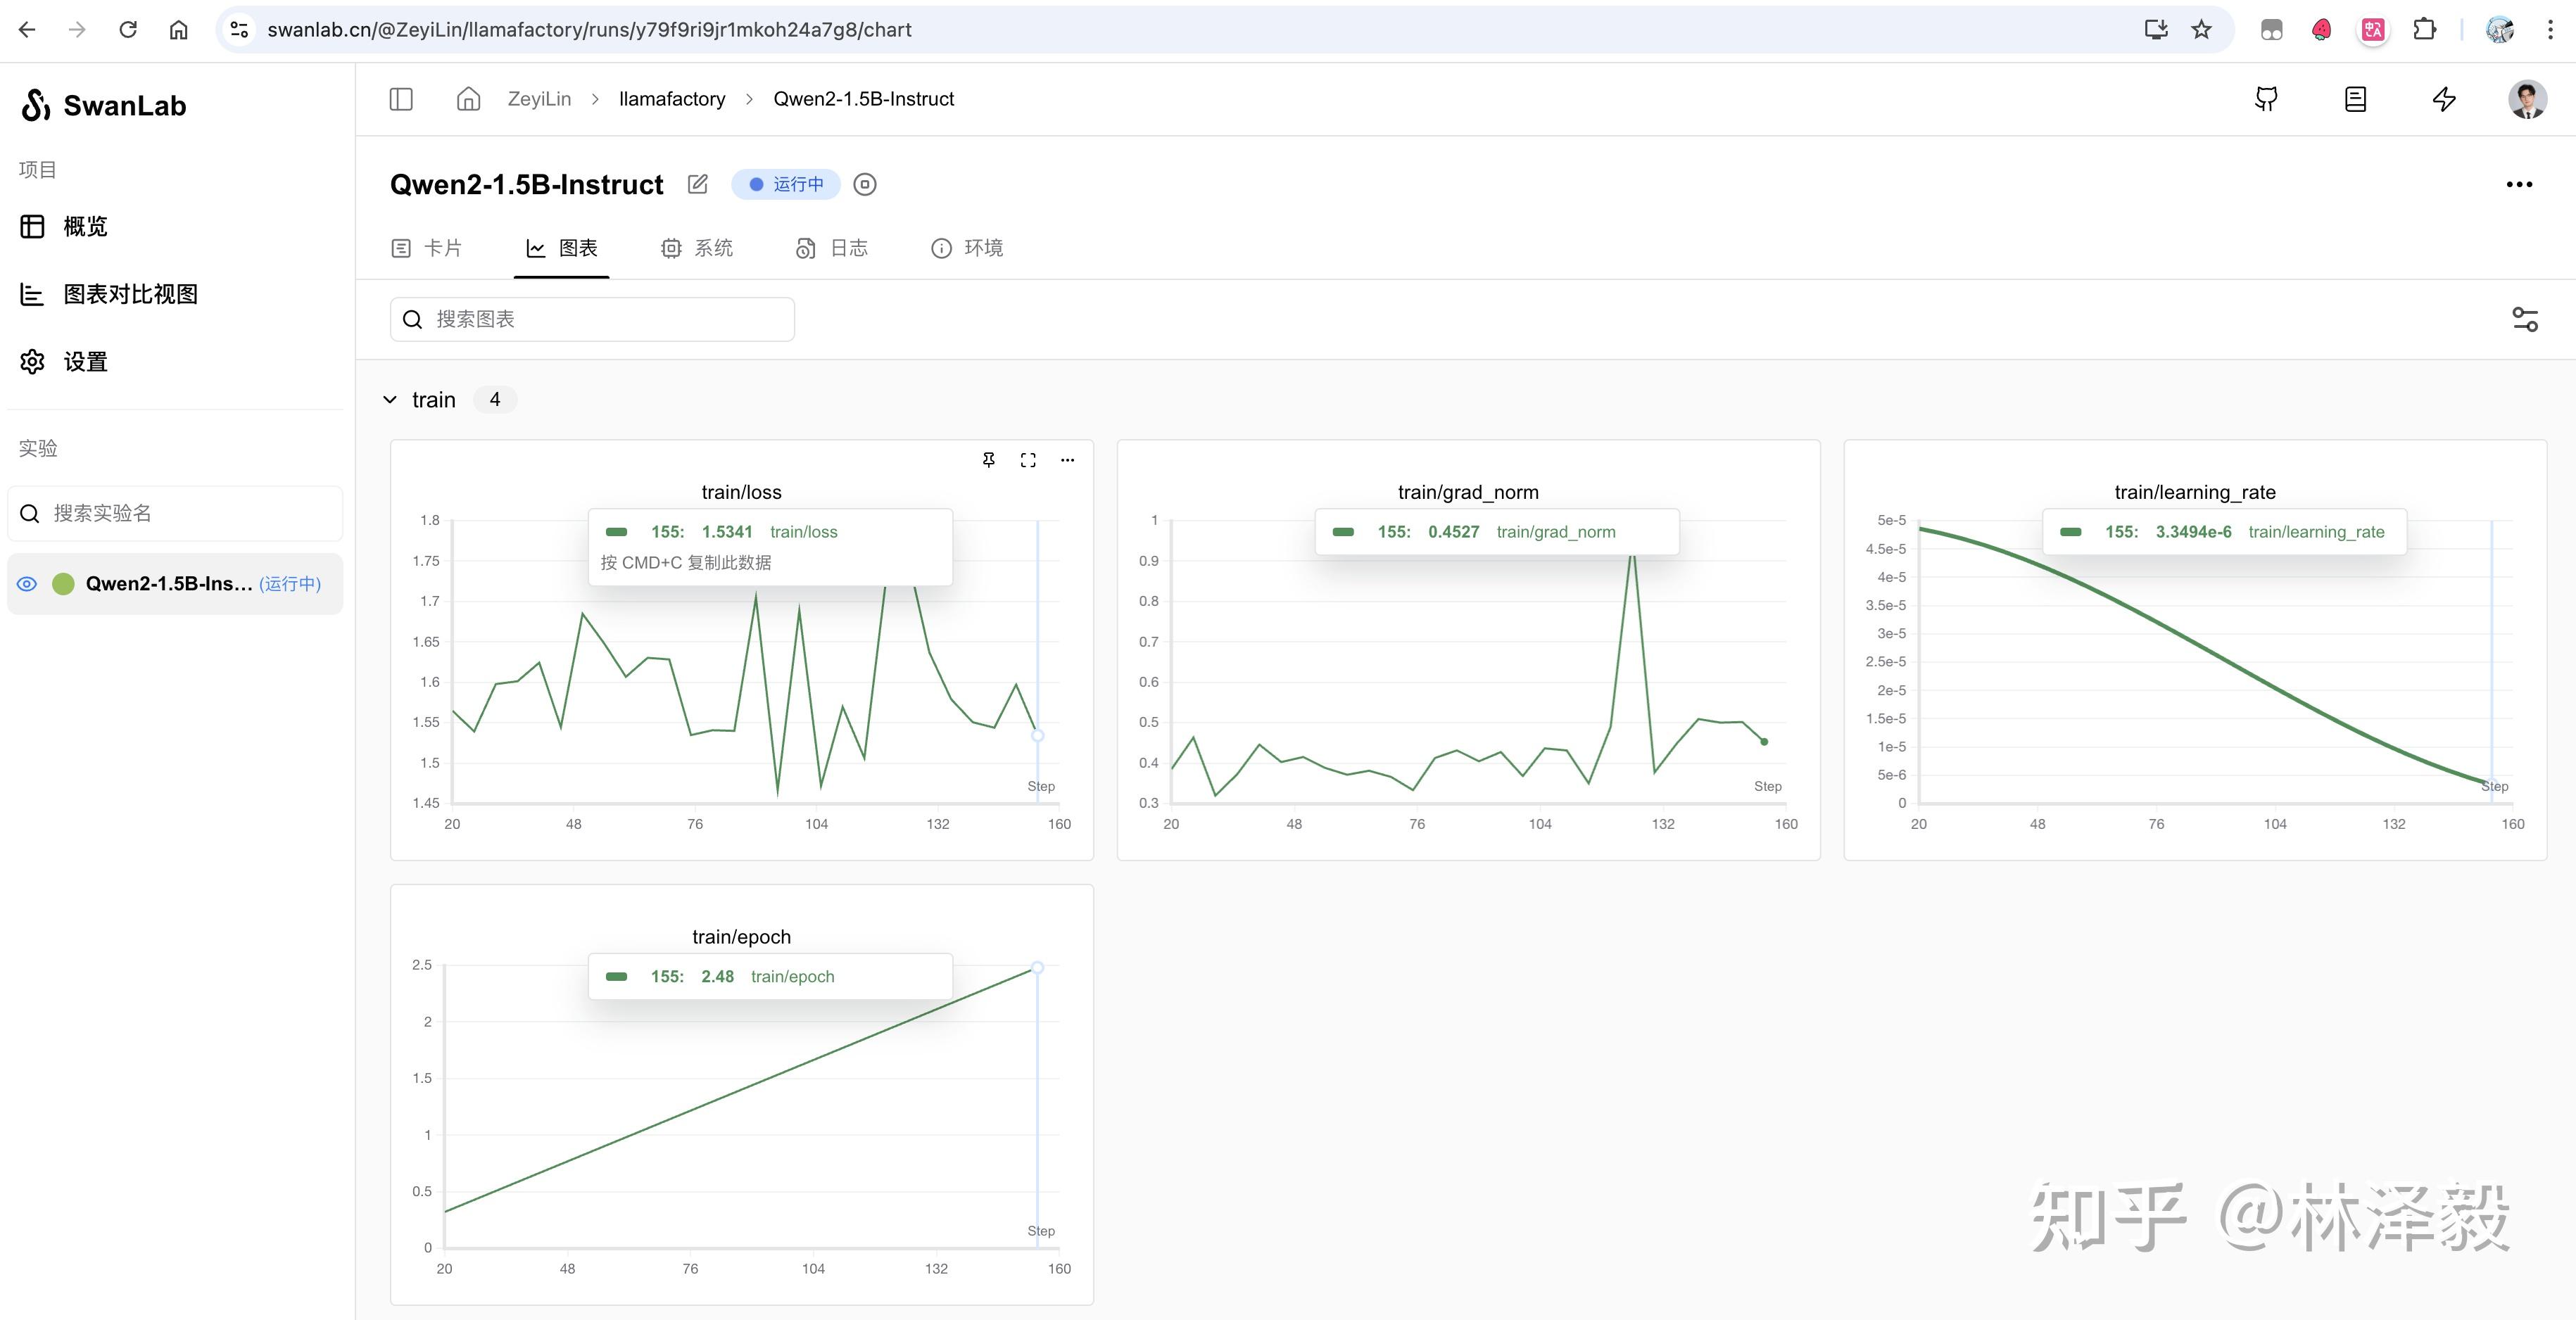This screenshot has height=1320, width=2576.
Task: Click the home icon in breadcrumb
Action: pyautogui.click(x=468, y=99)
